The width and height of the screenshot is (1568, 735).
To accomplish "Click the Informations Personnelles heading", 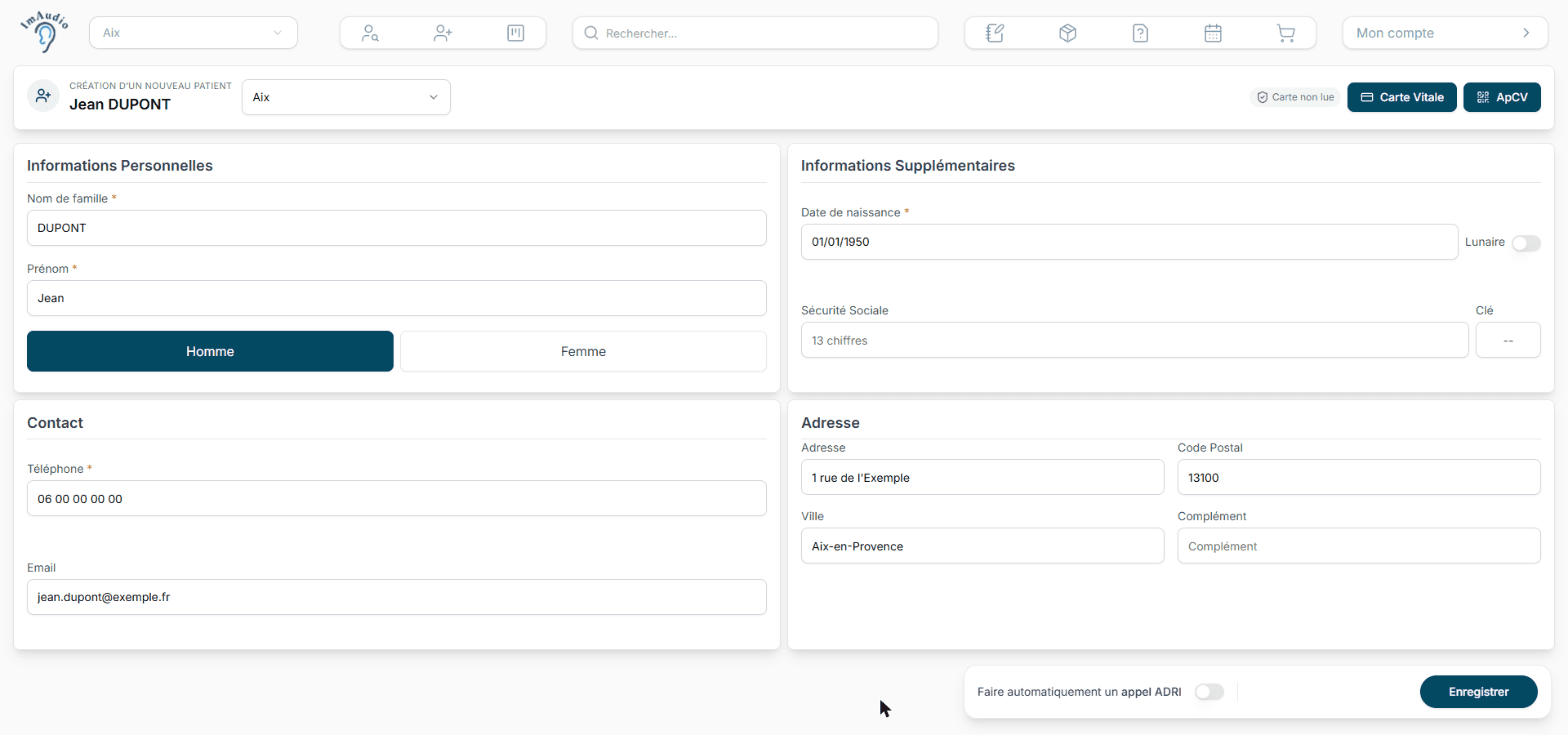I will click(120, 166).
